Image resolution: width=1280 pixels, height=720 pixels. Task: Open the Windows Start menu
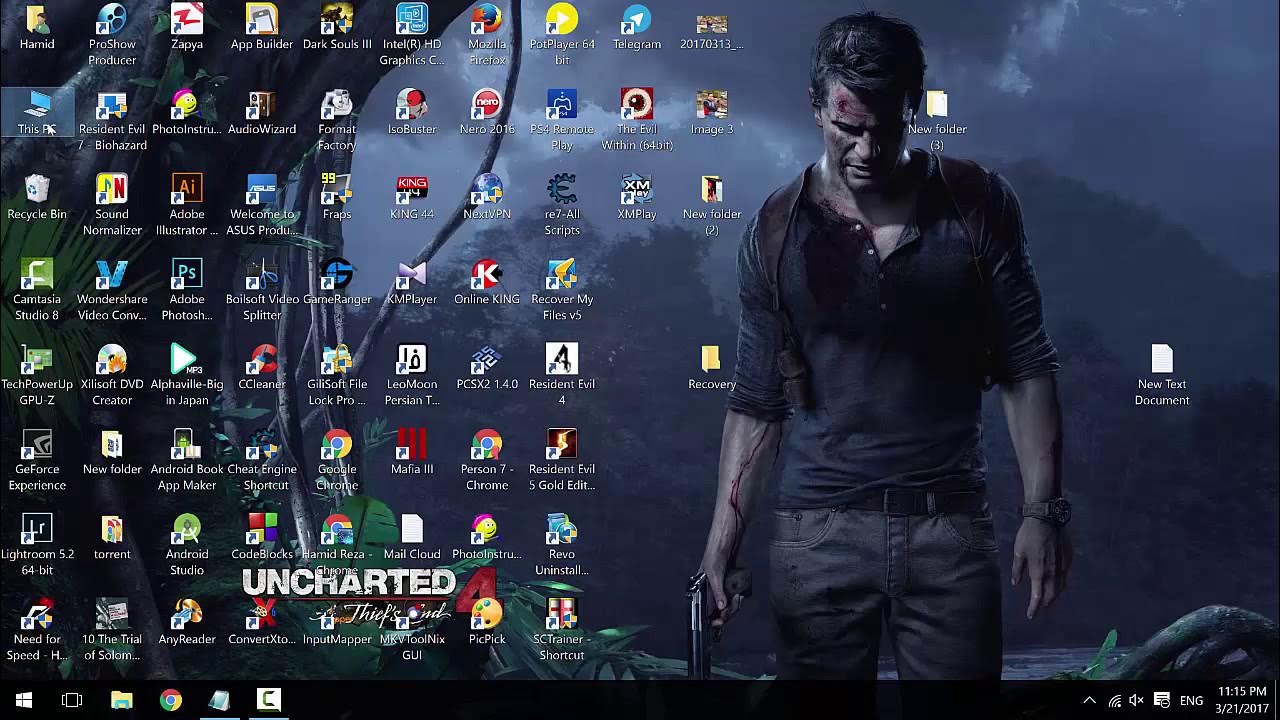(24, 700)
